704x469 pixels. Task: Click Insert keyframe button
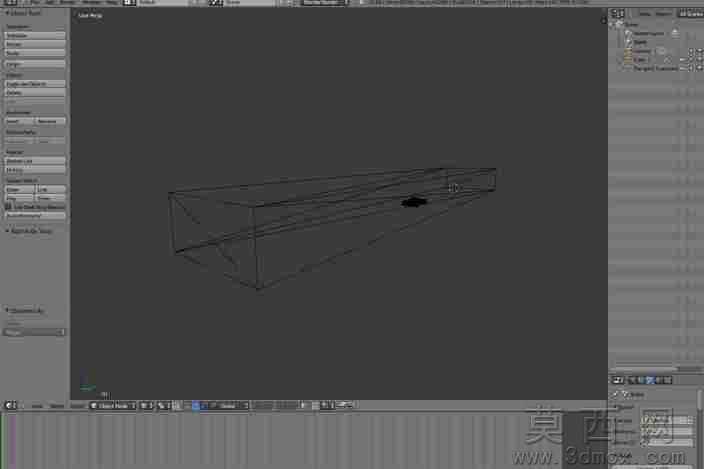[x=19, y=121]
